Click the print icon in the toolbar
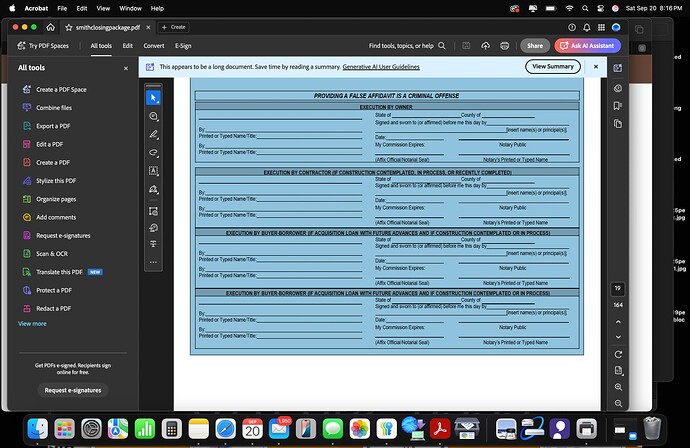 [505, 46]
